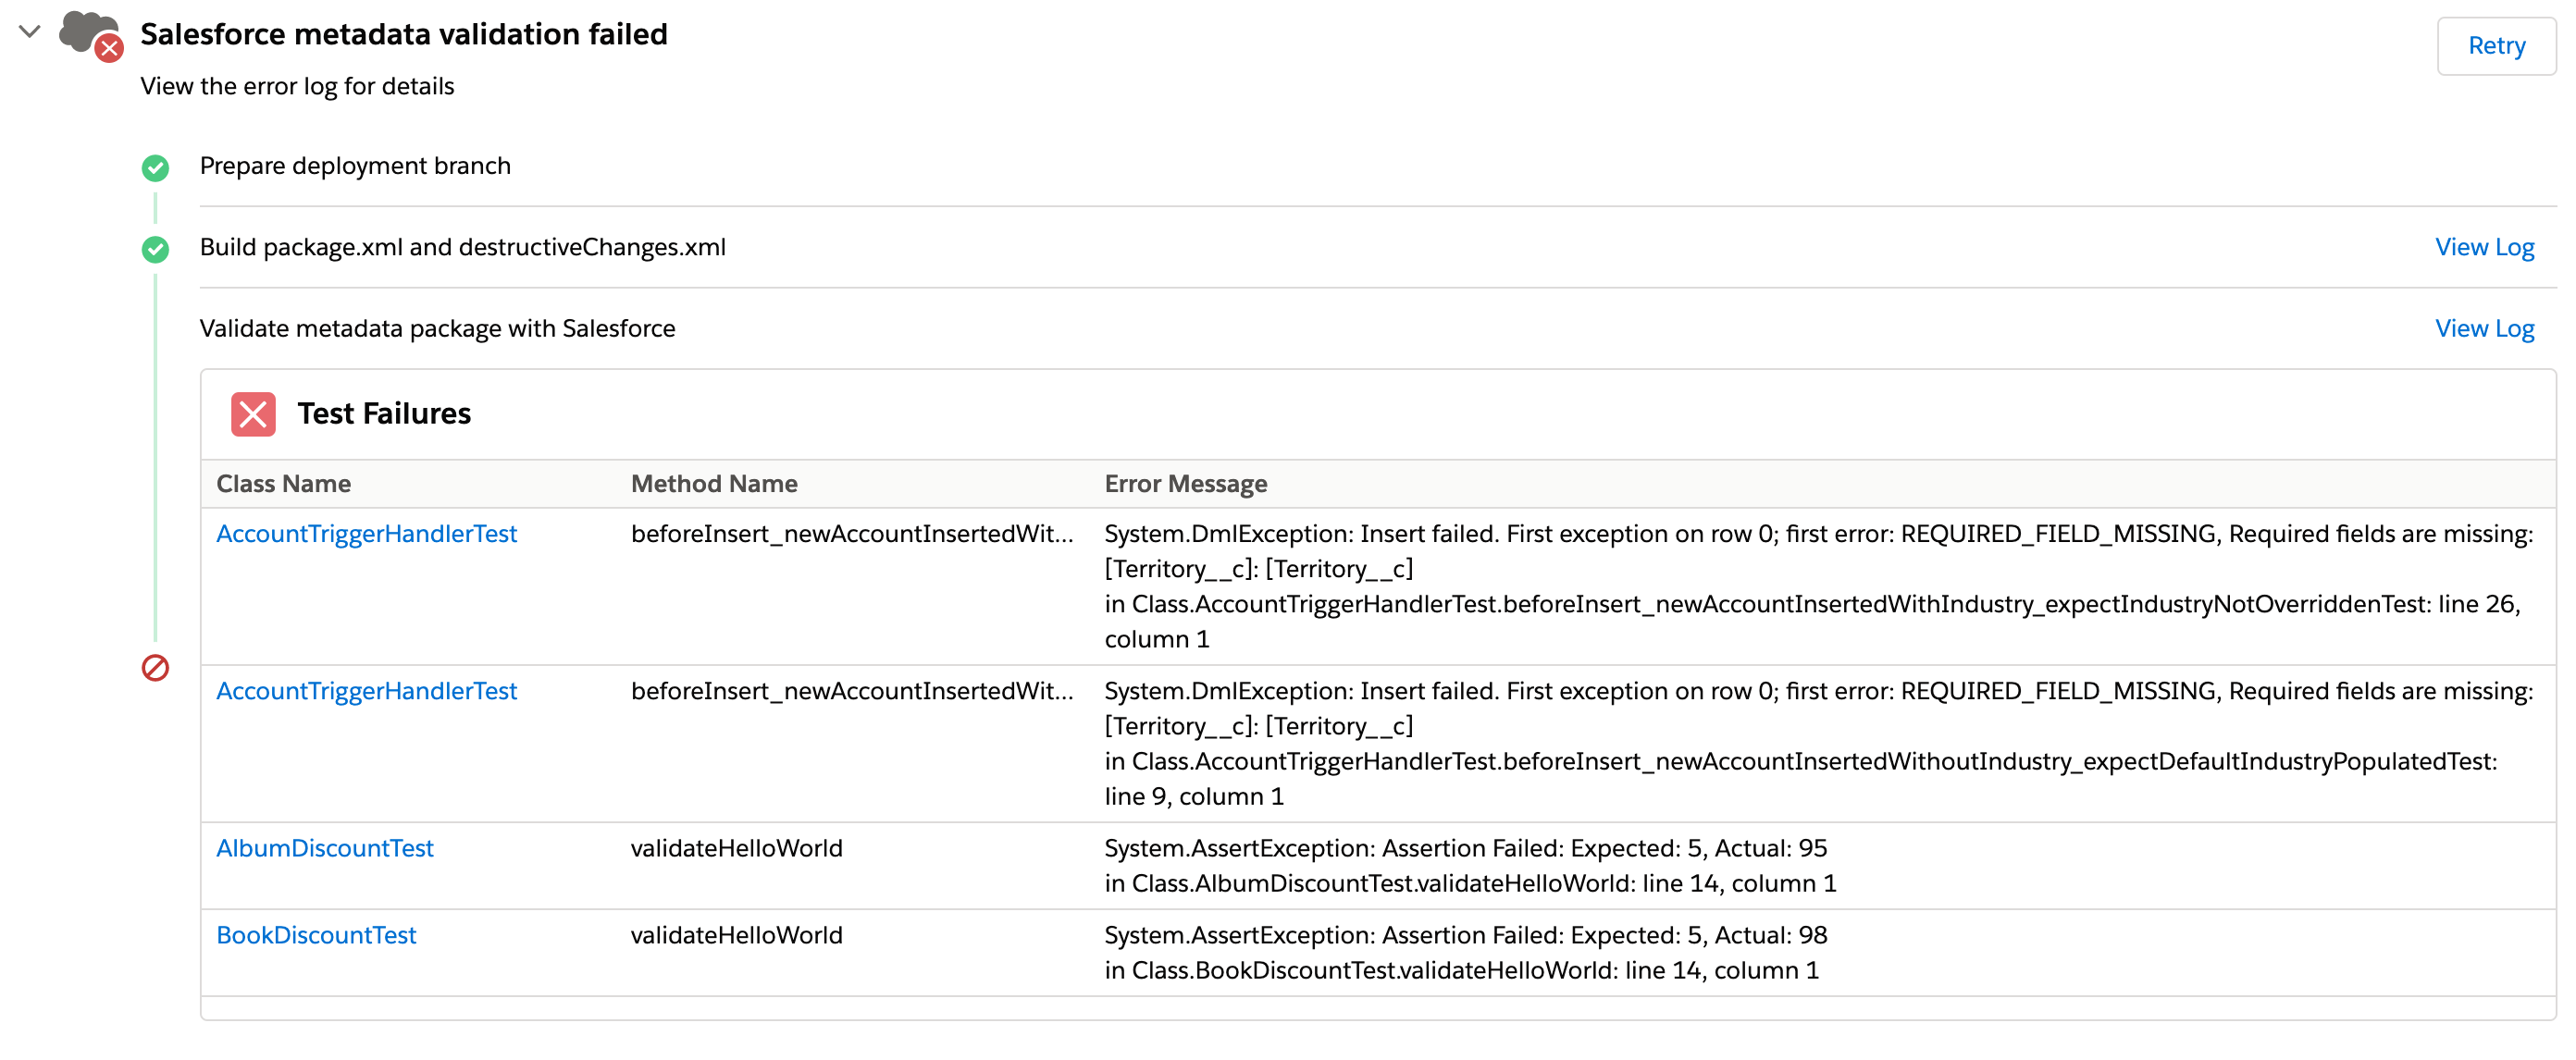The image size is (2576, 1060).
Task: Open AccountTriggerHandlerTest link in line 26 row
Action: (x=366, y=533)
